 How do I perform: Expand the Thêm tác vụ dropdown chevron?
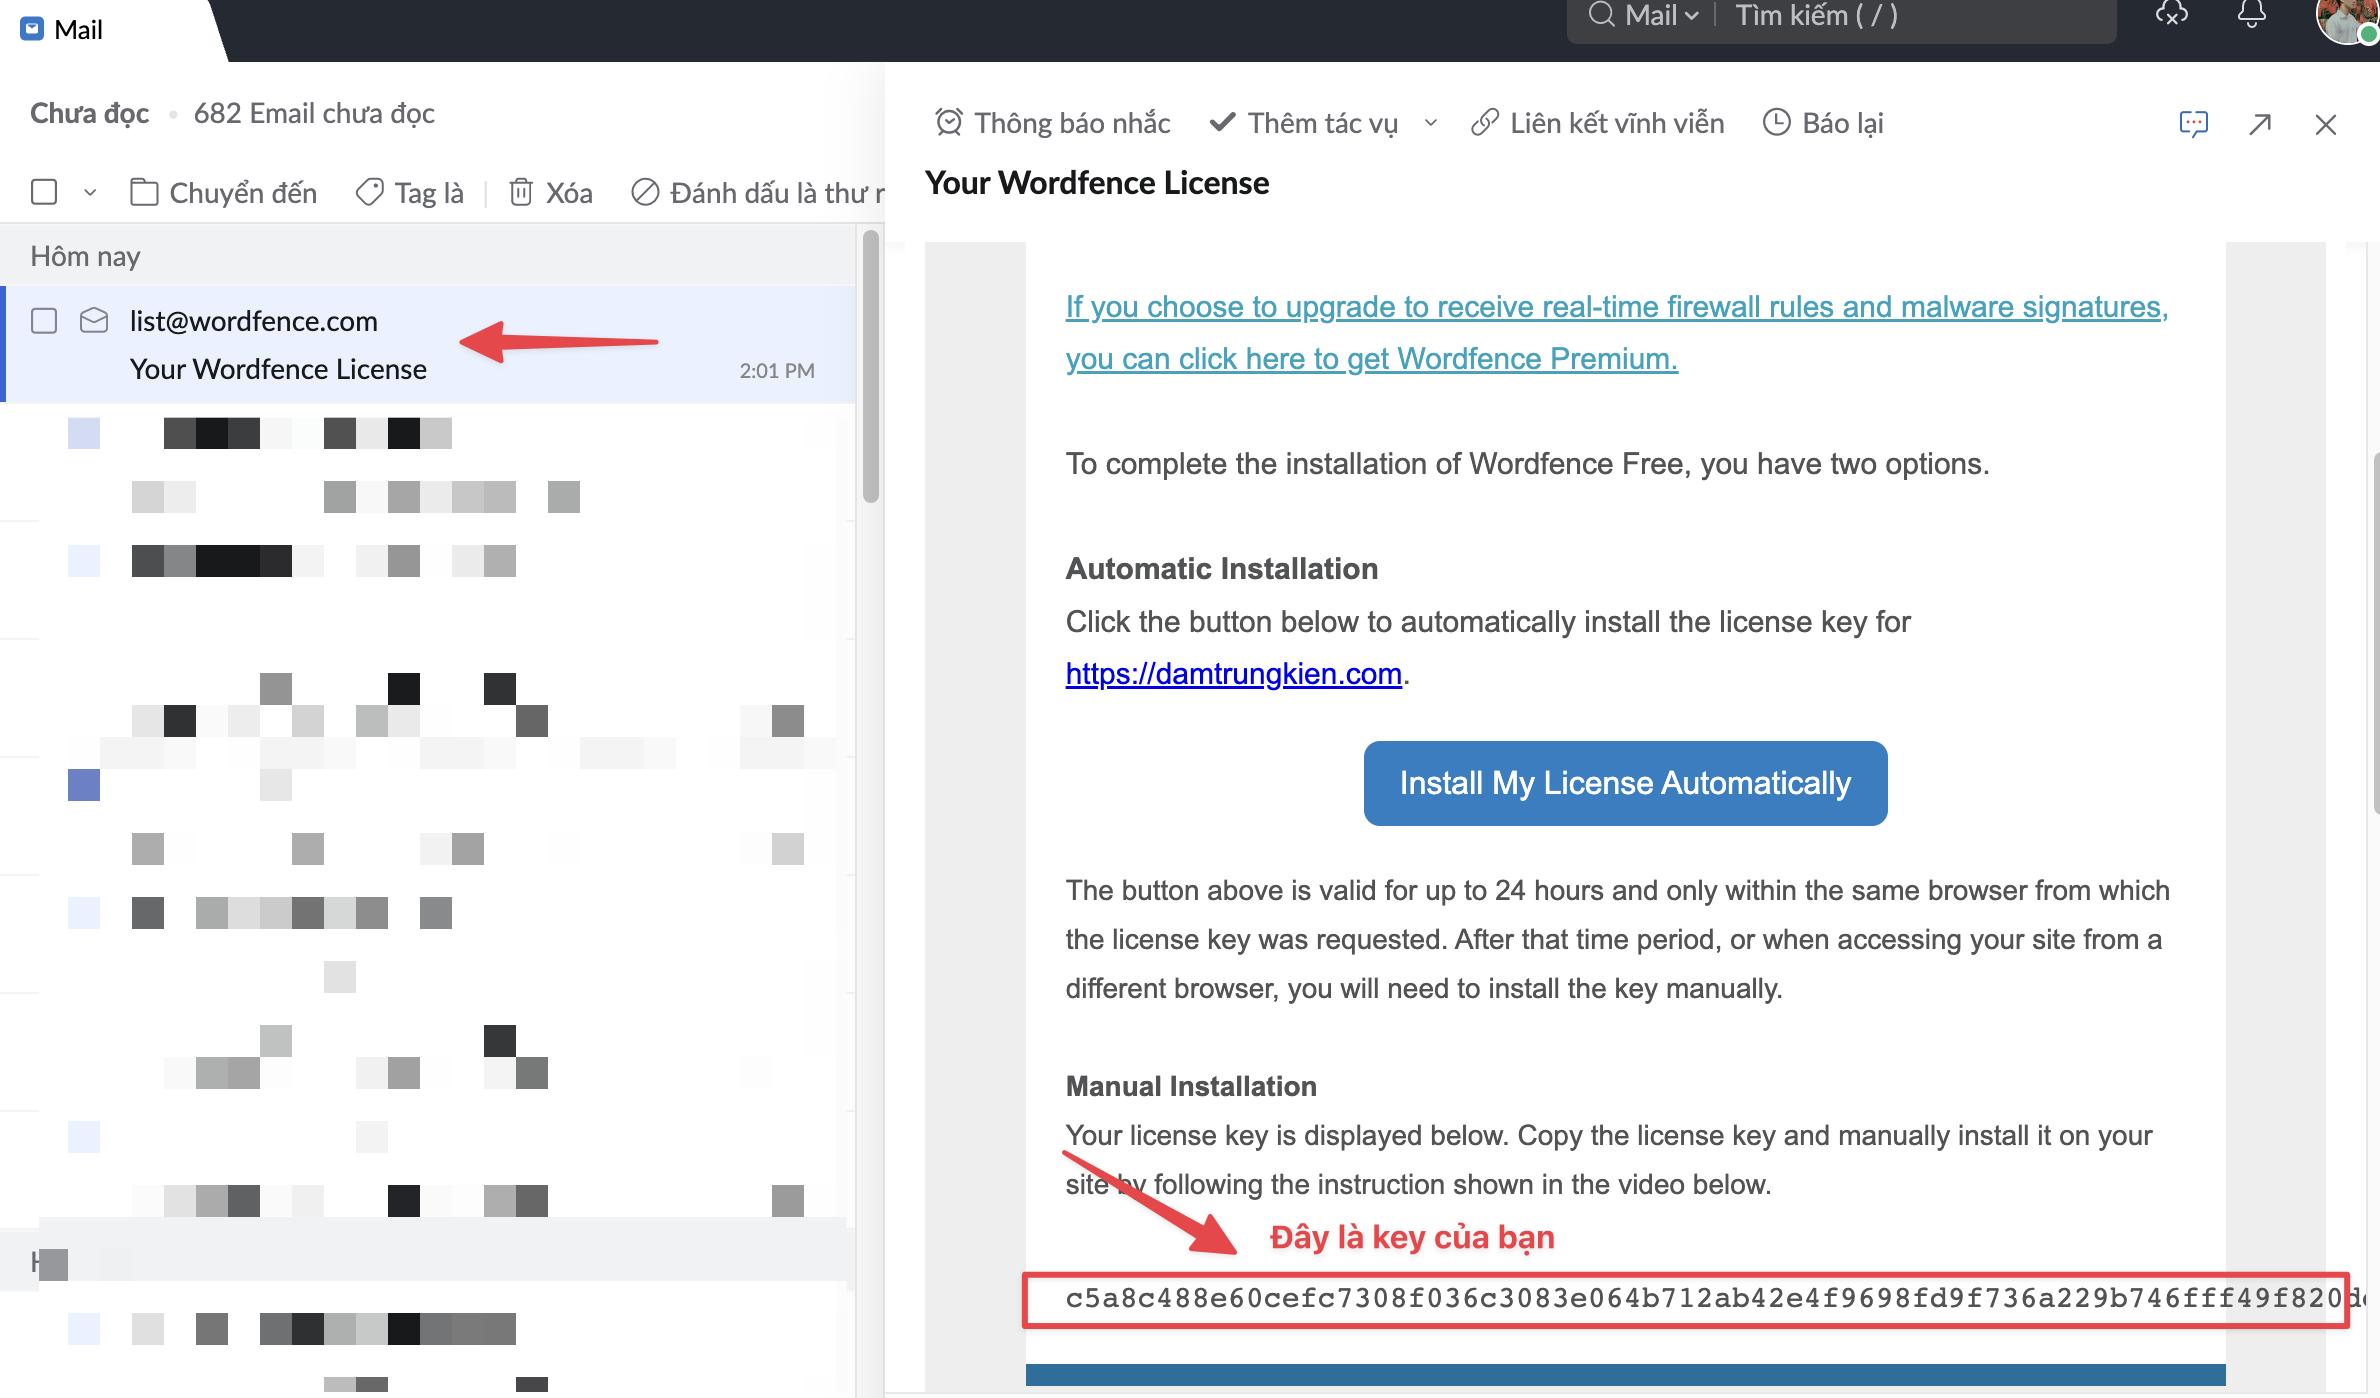coord(1431,123)
